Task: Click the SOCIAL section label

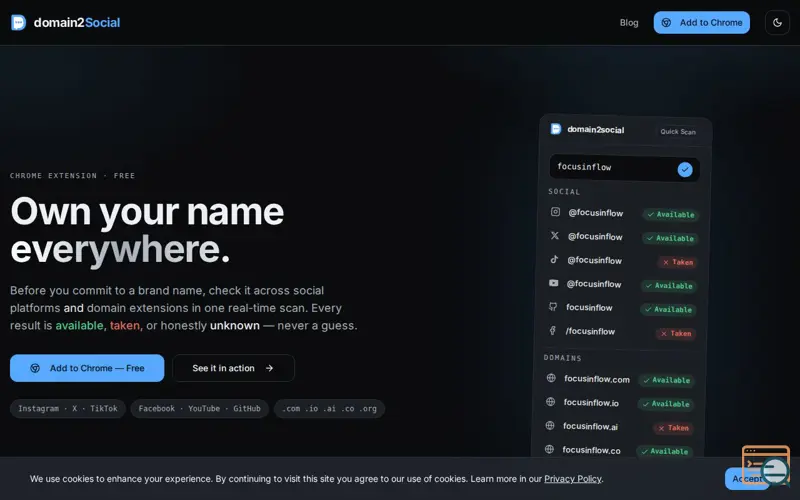Action: click(x=564, y=192)
